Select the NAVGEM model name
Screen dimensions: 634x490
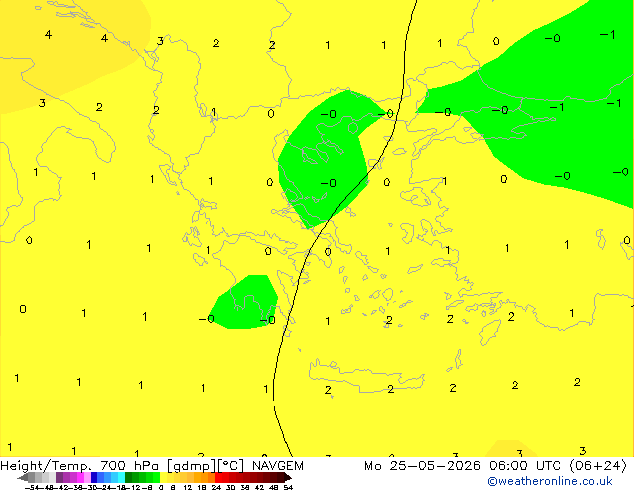(278, 466)
